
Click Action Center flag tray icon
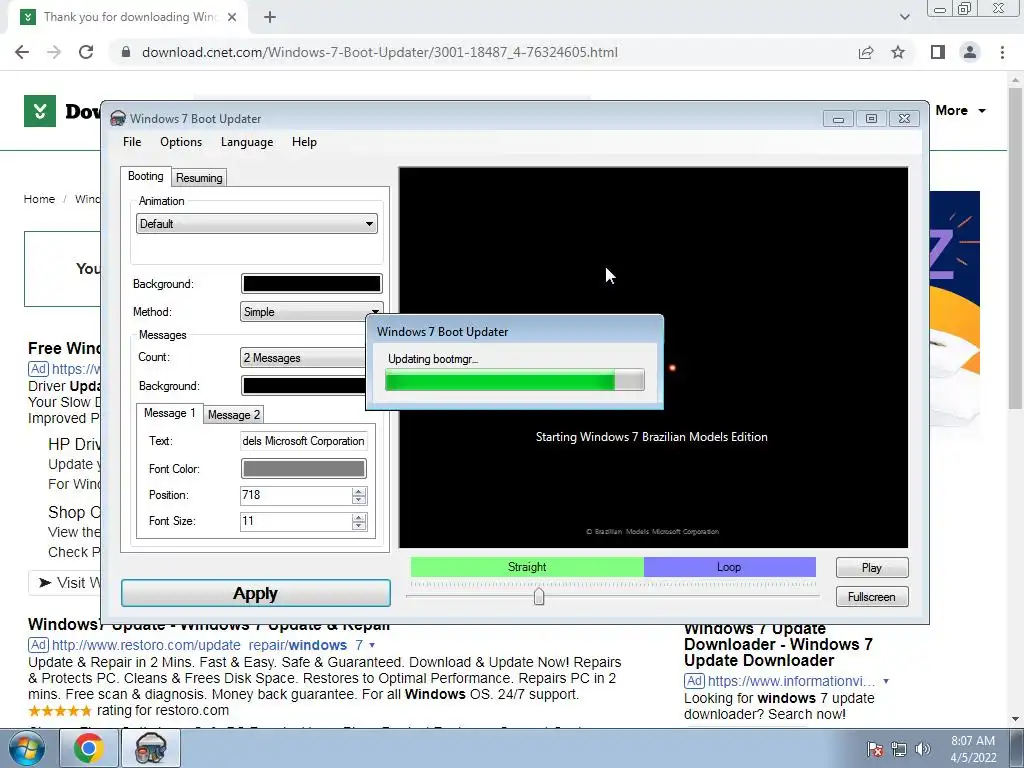click(x=875, y=749)
